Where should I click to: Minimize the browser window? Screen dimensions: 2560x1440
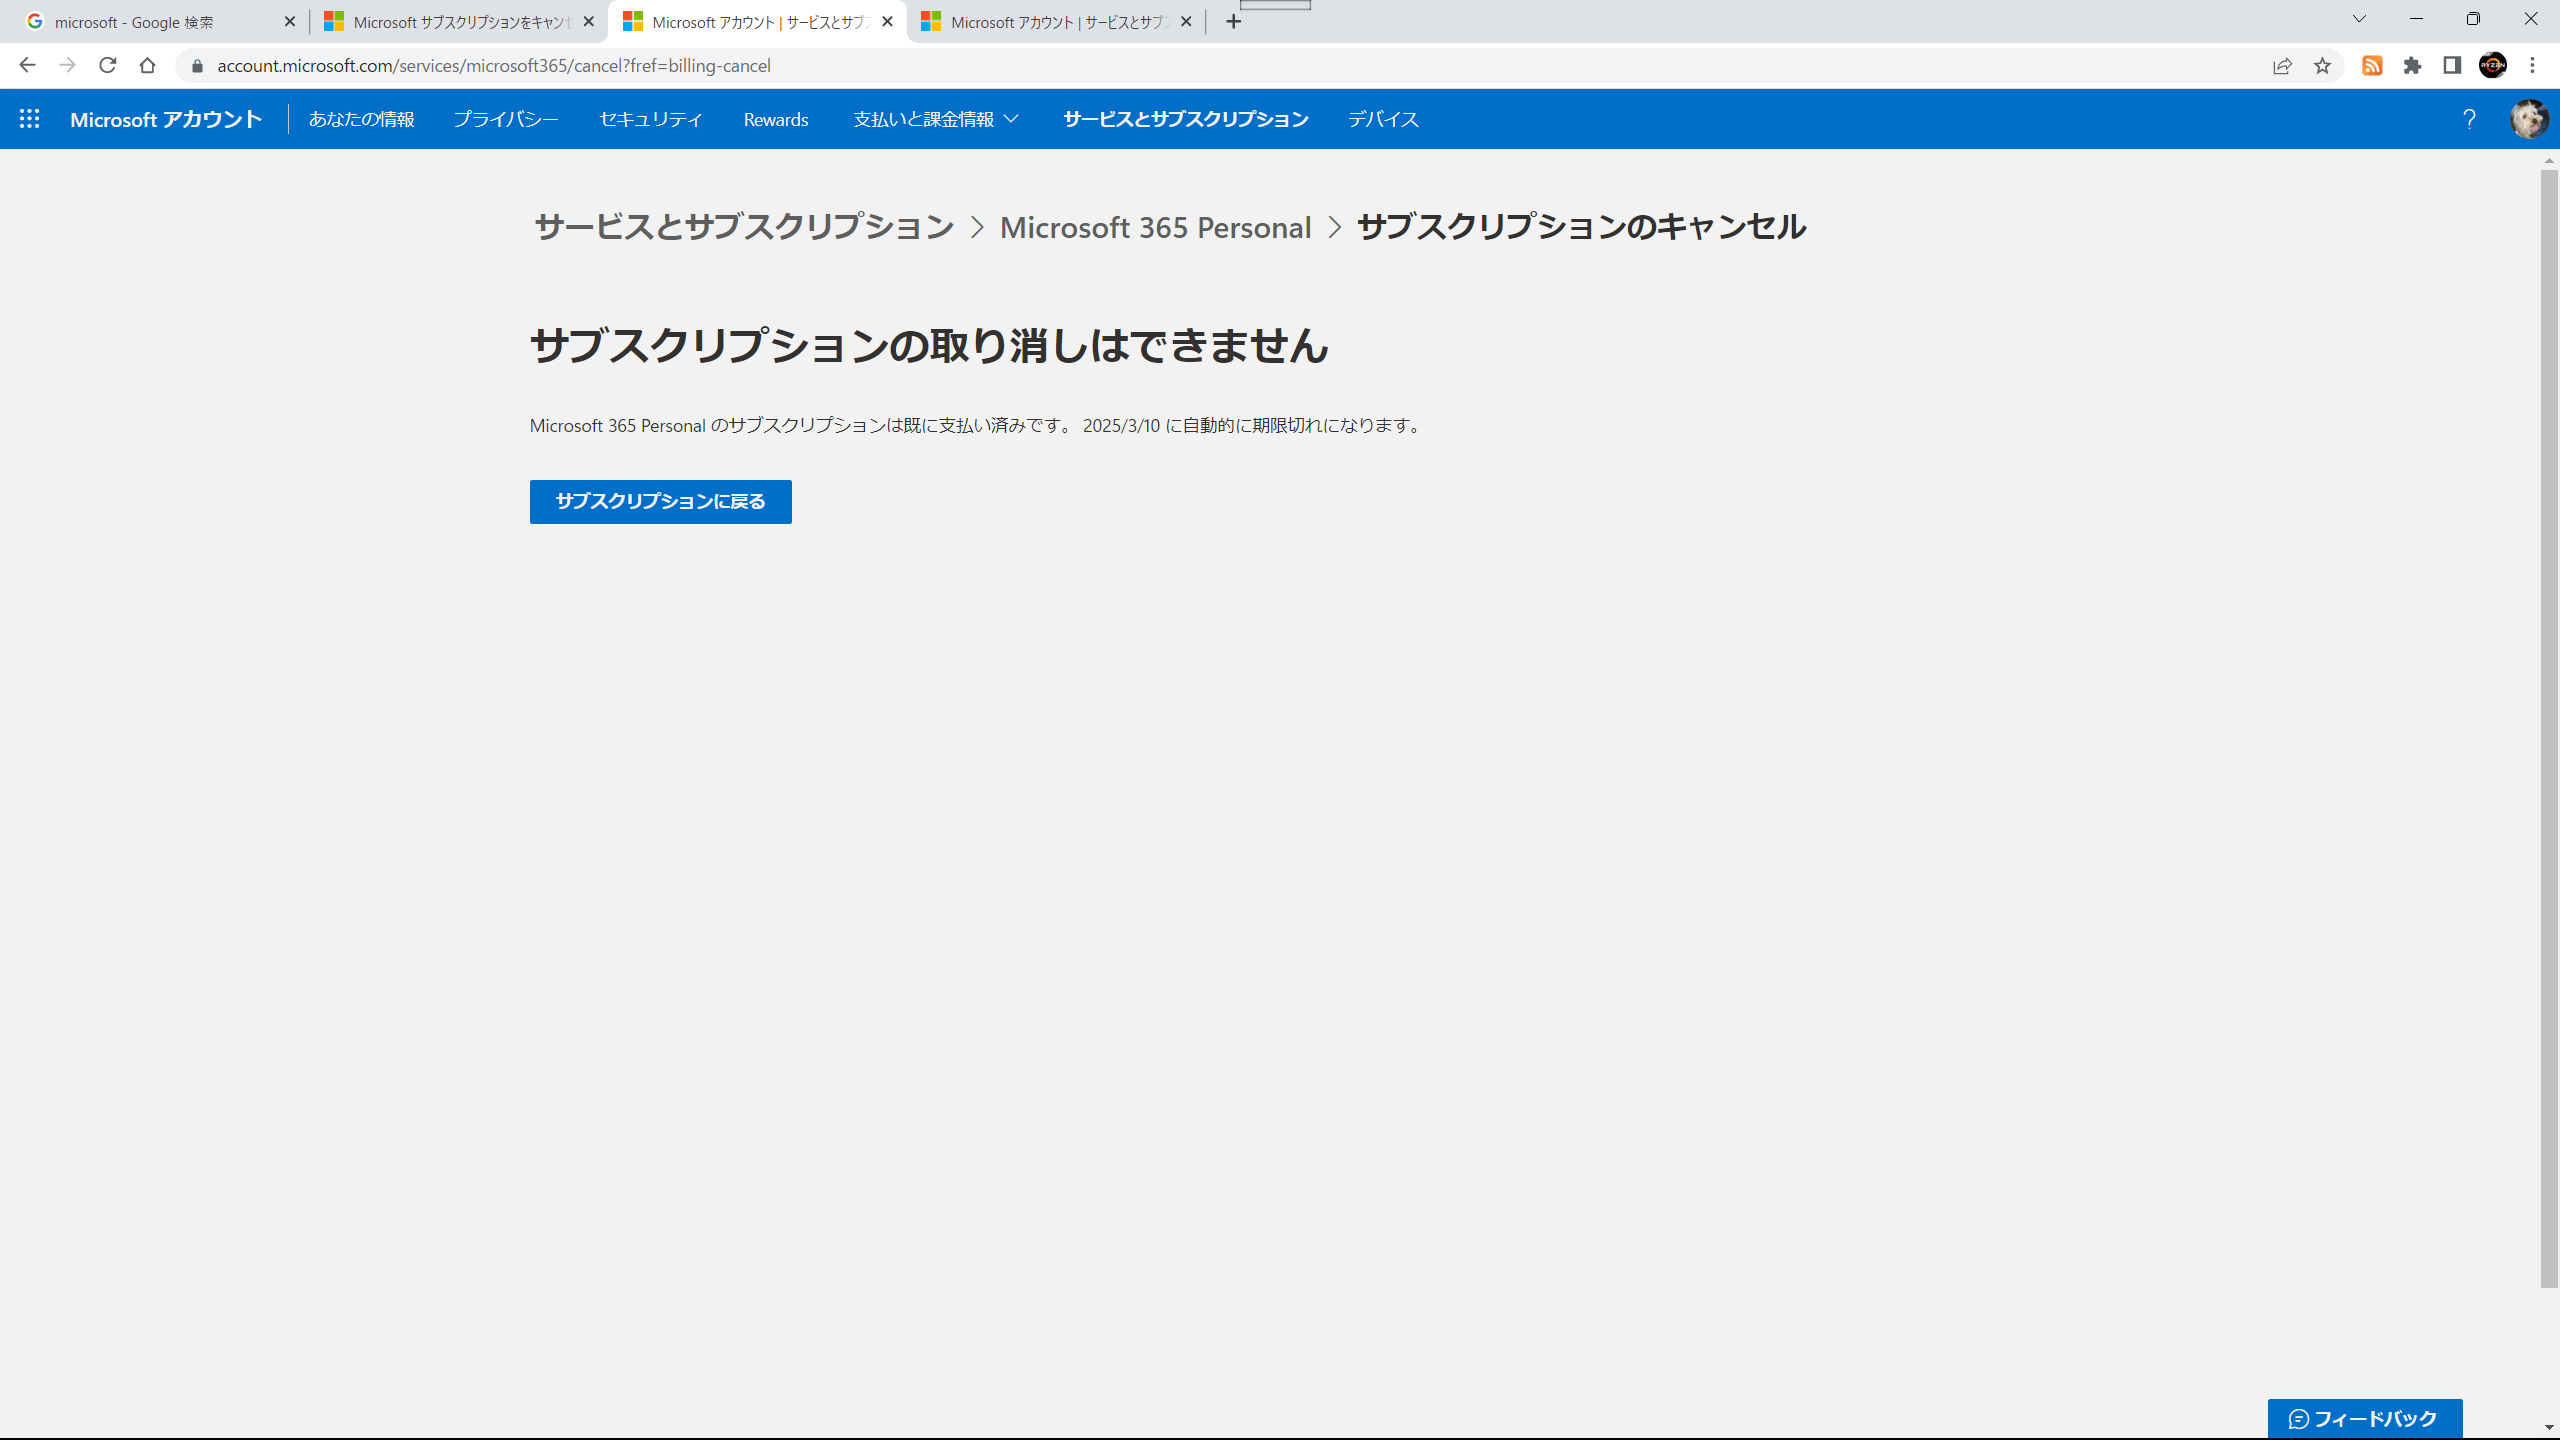point(2416,19)
